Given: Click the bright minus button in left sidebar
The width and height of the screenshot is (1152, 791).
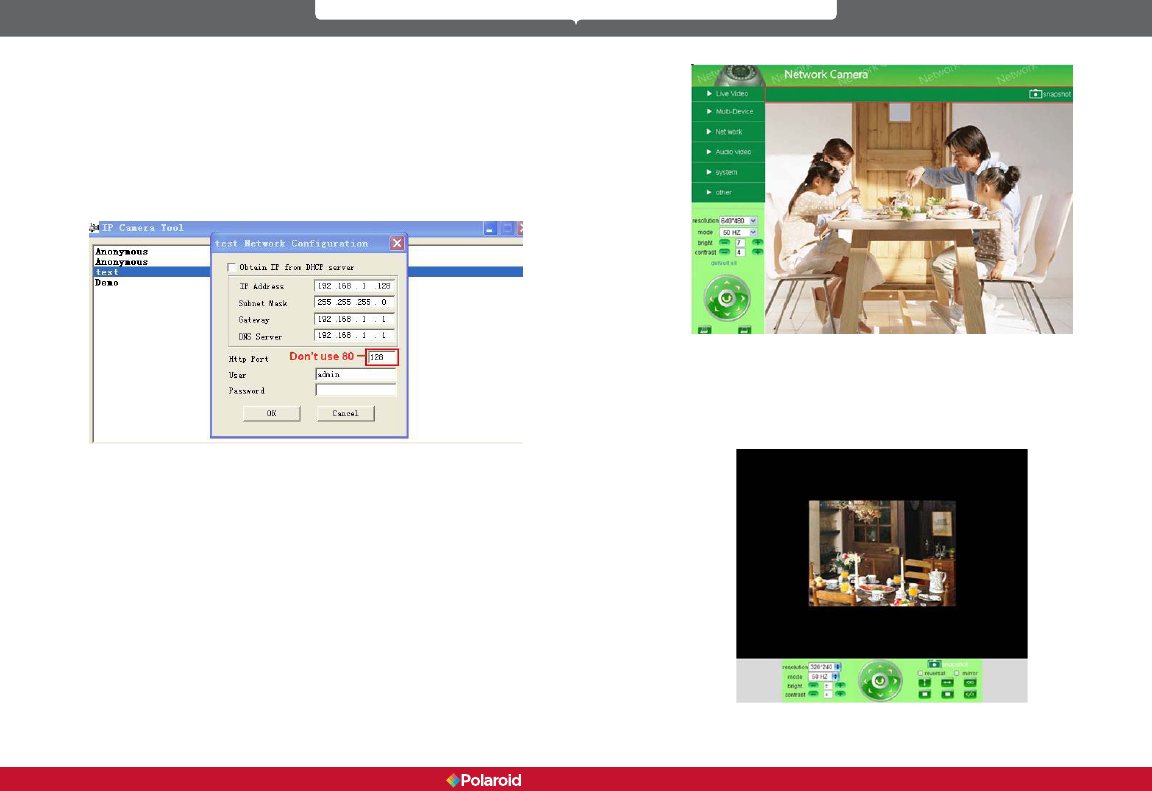Looking at the screenshot, I should [x=725, y=242].
